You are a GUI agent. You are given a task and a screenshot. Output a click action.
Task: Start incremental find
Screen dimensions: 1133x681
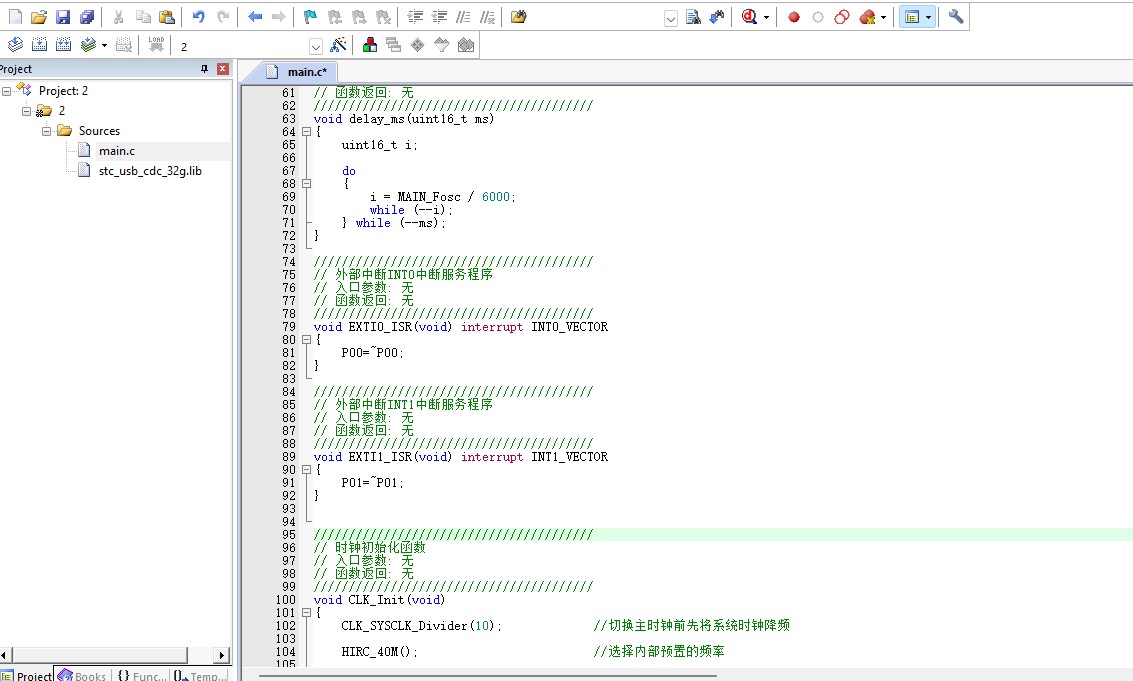point(717,17)
